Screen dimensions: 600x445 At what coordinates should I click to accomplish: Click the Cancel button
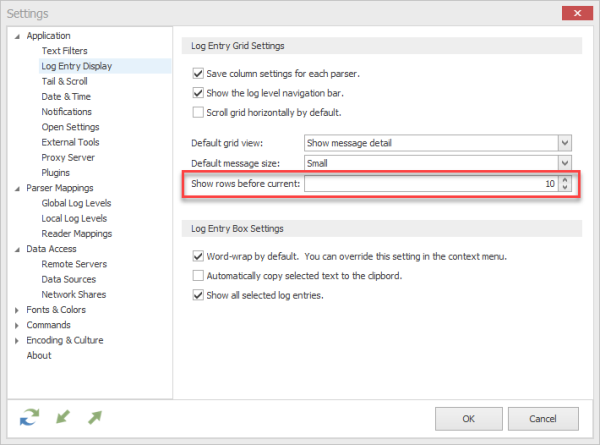click(543, 419)
